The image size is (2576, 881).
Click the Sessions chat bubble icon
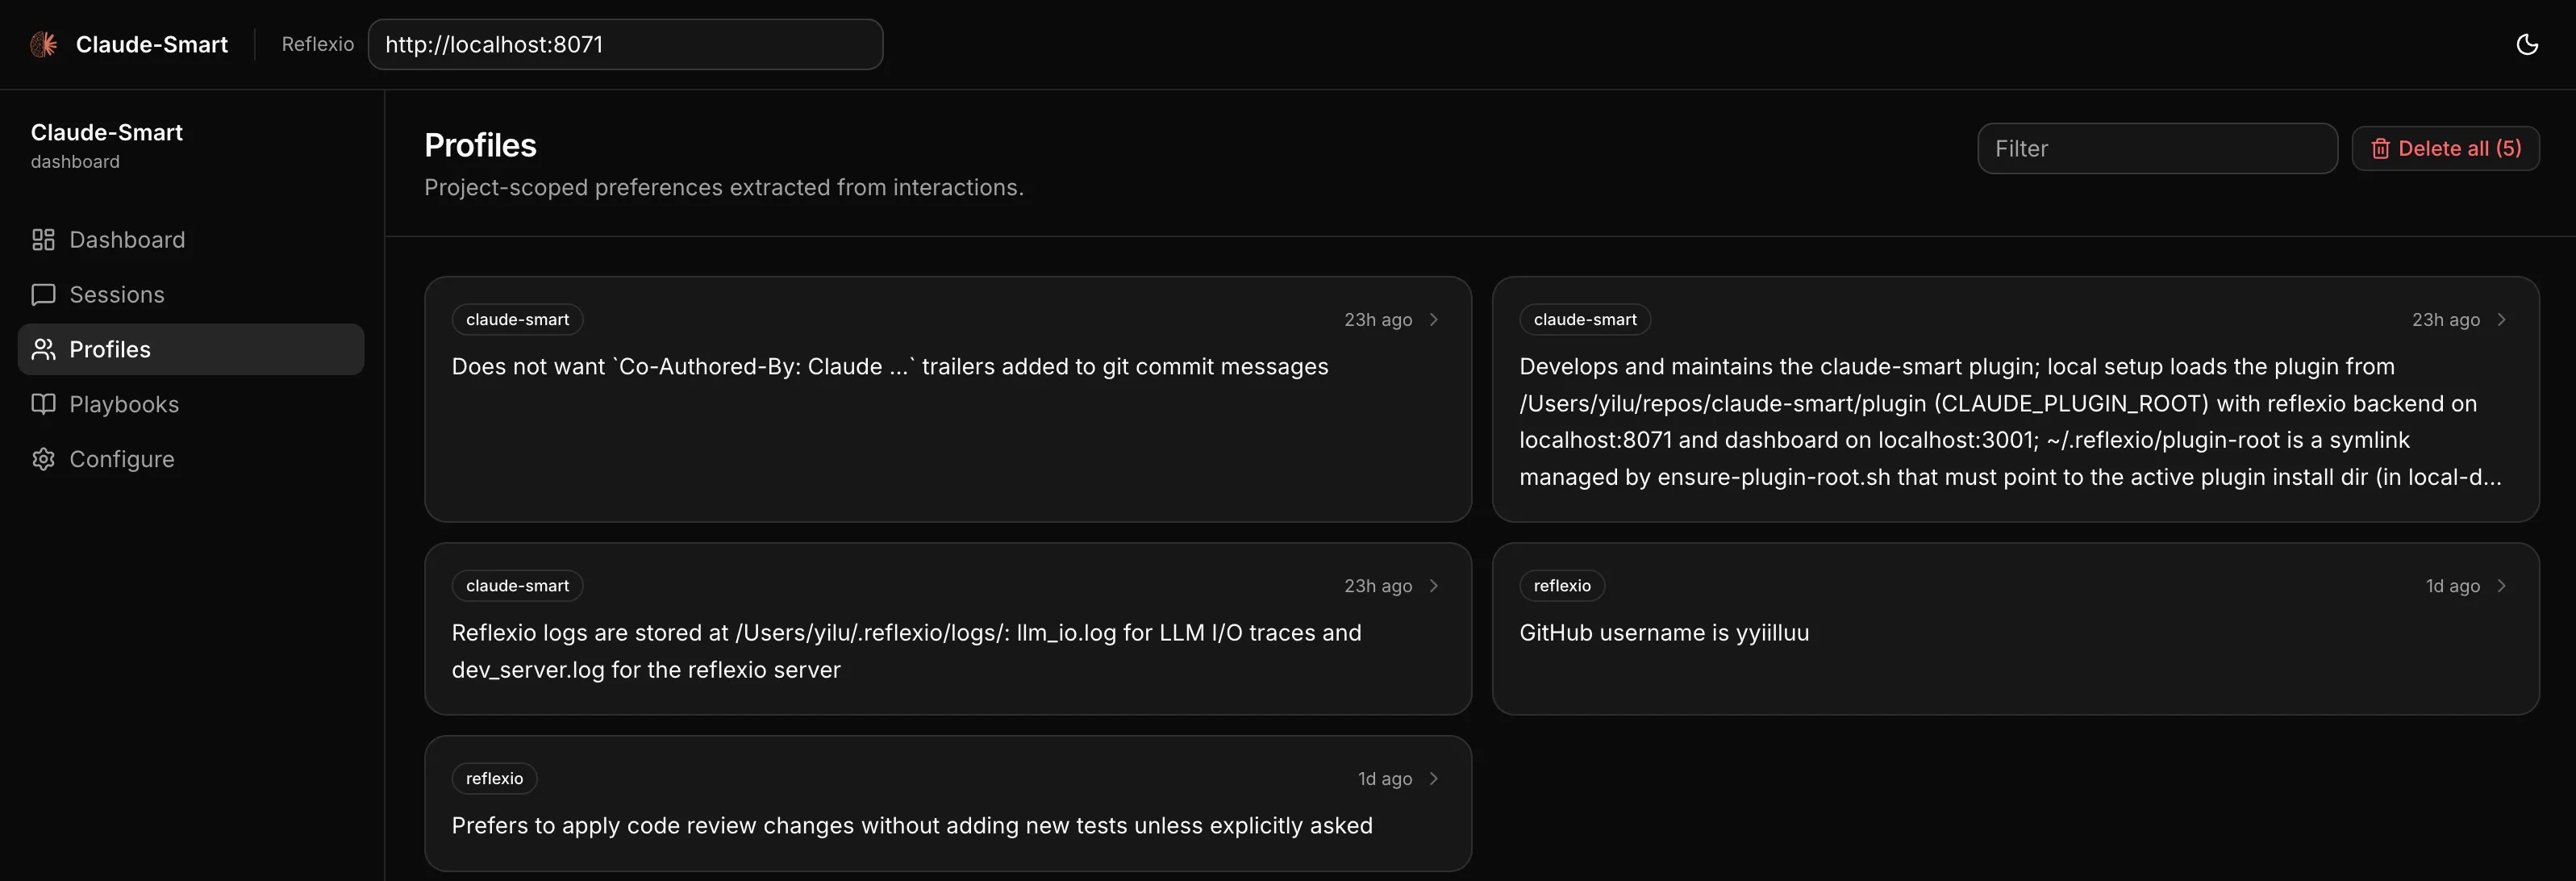click(43, 295)
